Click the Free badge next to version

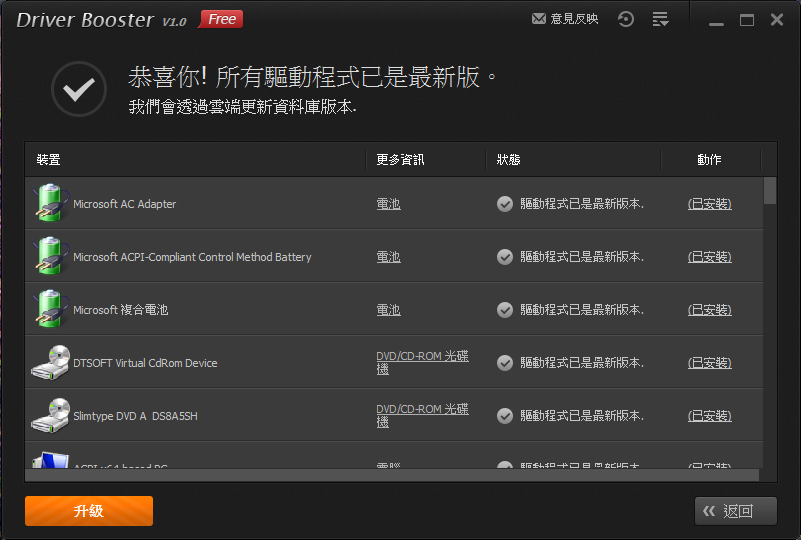(x=221, y=19)
